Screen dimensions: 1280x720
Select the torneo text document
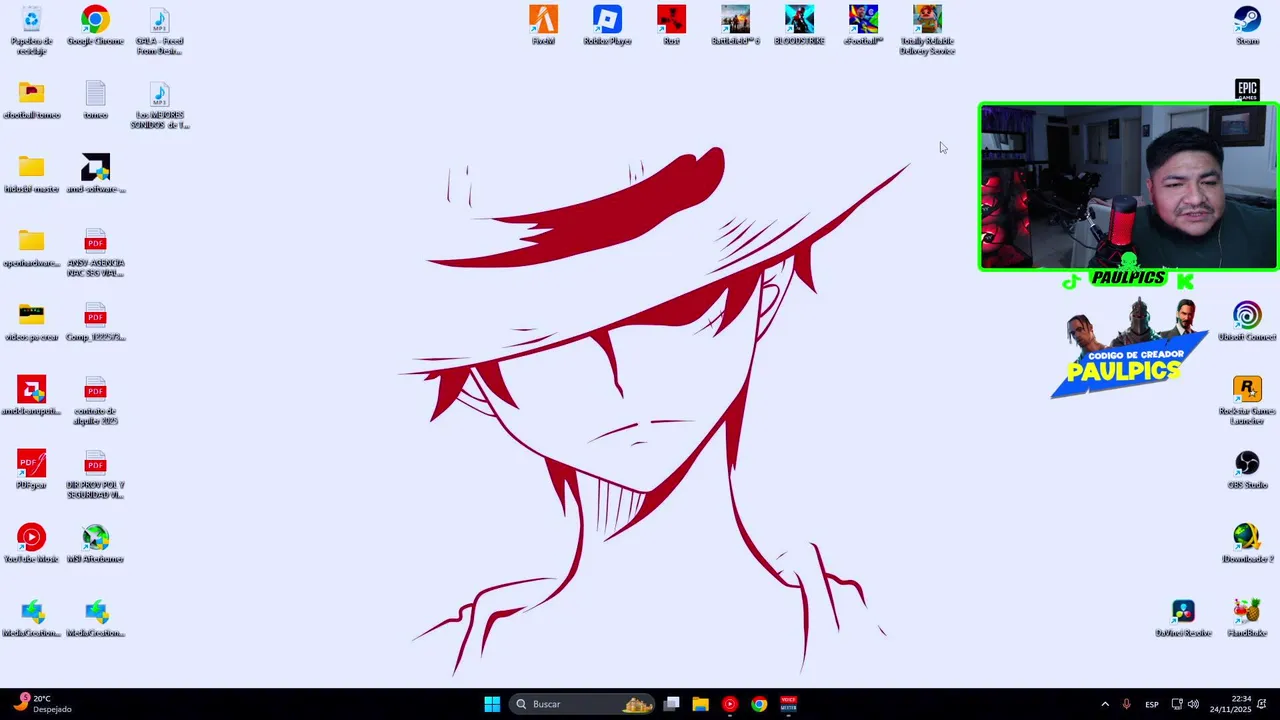click(95, 100)
